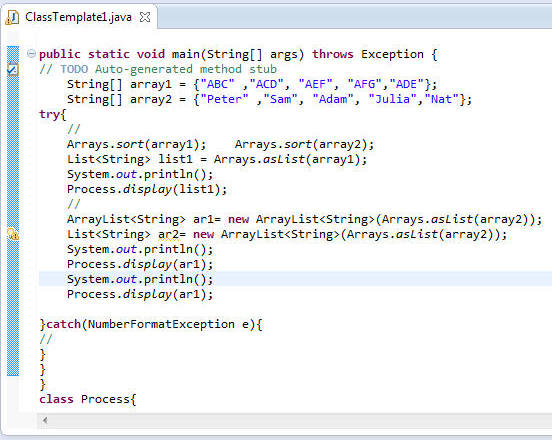Click the TODO task marker in gutter
This screenshot has height=440, width=552.
click(x=13, y=69)
